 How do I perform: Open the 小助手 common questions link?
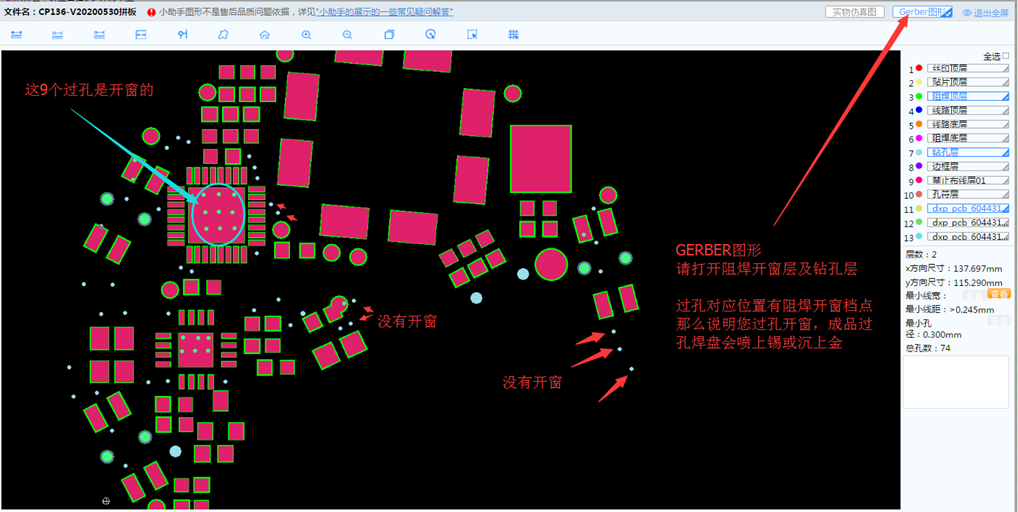(384, 12)
